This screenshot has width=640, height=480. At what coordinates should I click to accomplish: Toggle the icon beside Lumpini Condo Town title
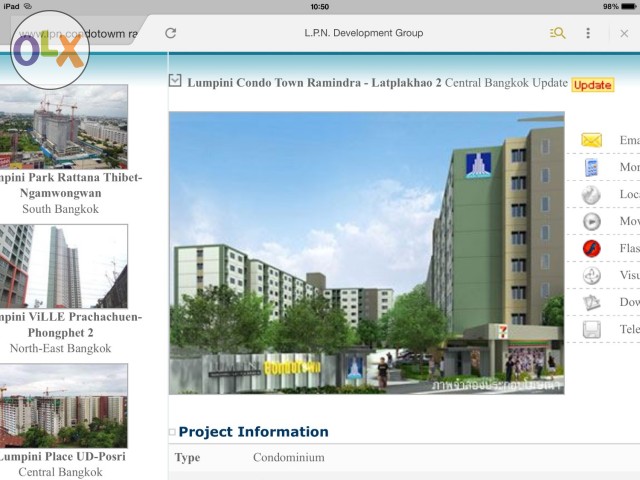point(175,81)
